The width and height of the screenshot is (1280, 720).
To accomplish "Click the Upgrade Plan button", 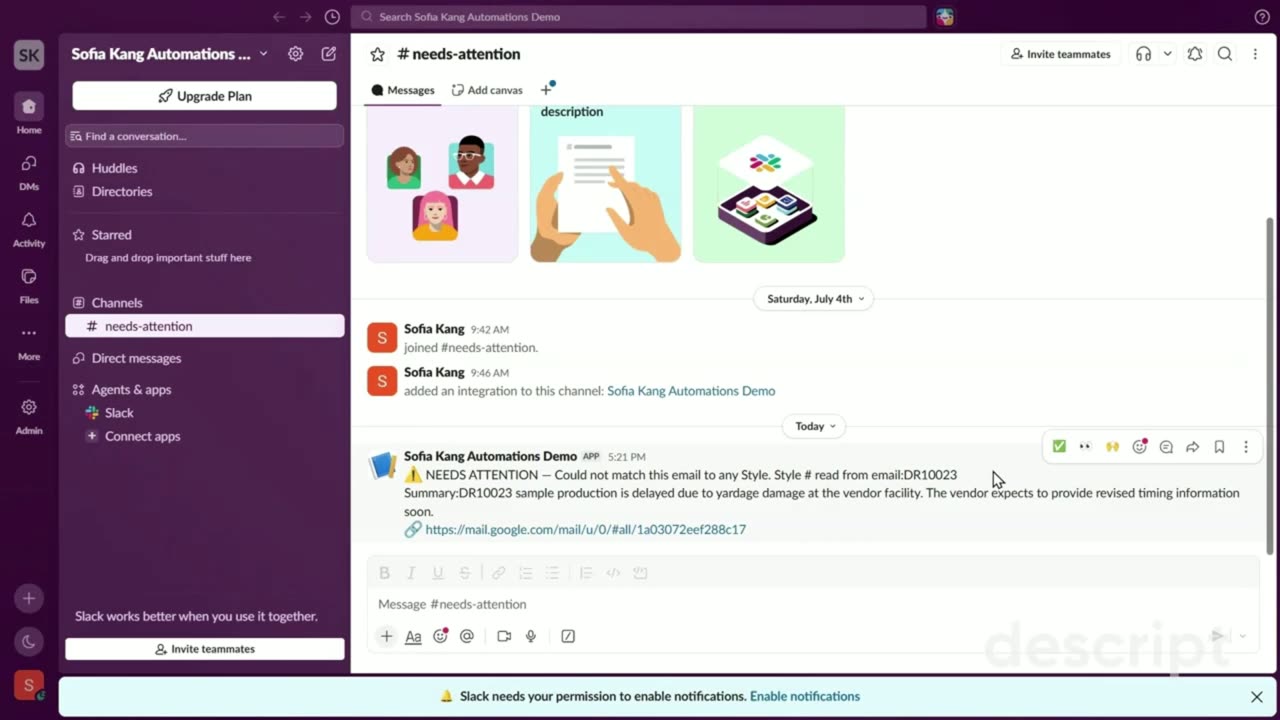I will [205, 96].
